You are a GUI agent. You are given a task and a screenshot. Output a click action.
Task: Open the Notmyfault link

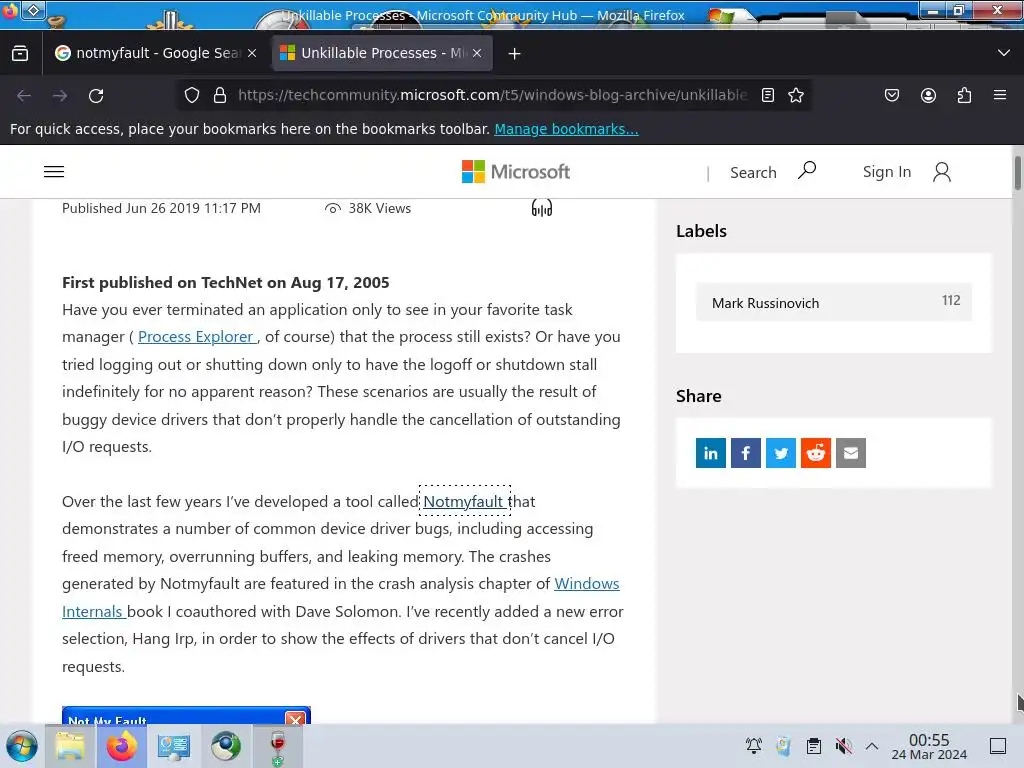coord(464,502)
